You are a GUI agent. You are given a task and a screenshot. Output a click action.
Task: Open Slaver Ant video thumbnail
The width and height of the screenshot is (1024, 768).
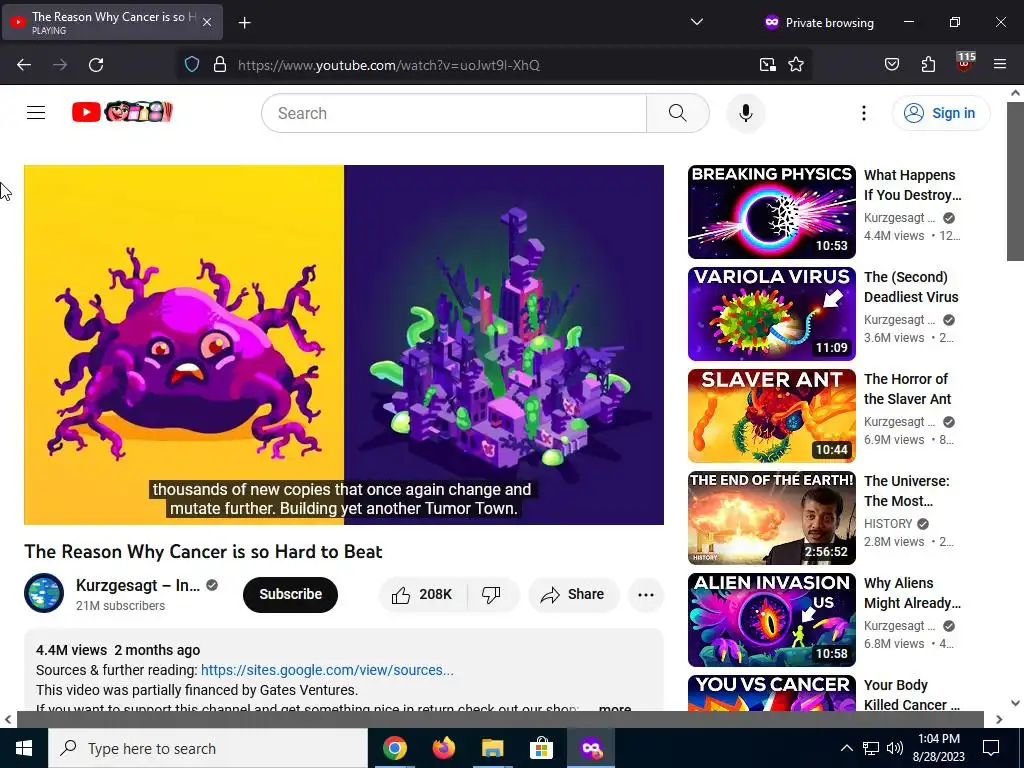771,416
